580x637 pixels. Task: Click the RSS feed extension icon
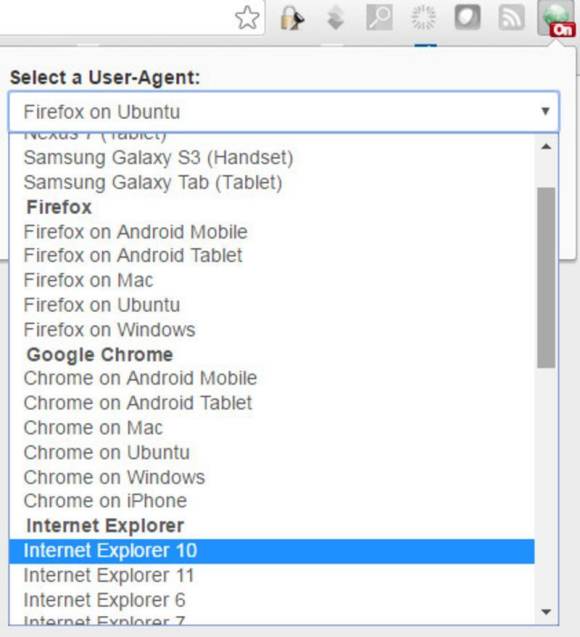511,17
